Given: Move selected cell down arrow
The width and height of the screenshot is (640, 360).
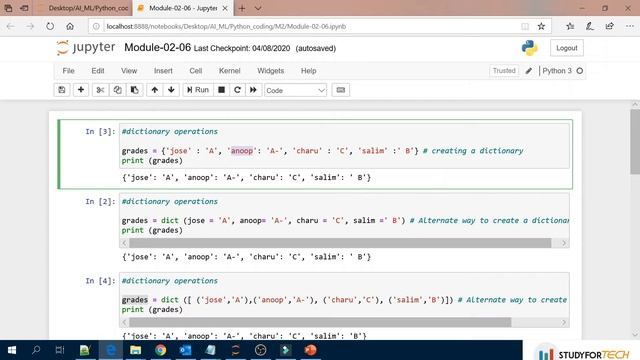Looking at the screenshot, I should pyautogui.click(x=171, y=90).
